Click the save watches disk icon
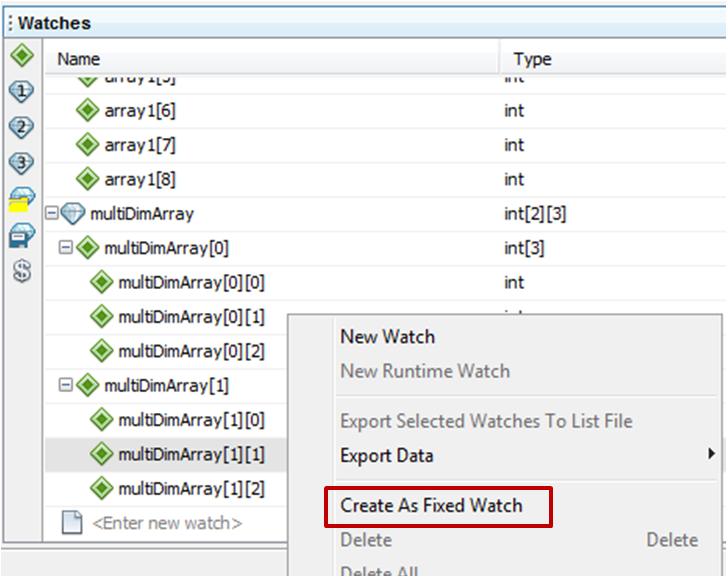This screenshot has width=727, height=577. (x=22, y=235)
